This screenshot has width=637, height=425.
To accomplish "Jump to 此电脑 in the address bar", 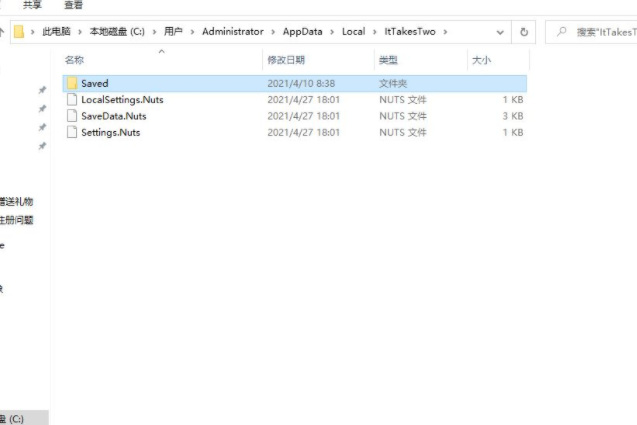I will click(56, 32).
